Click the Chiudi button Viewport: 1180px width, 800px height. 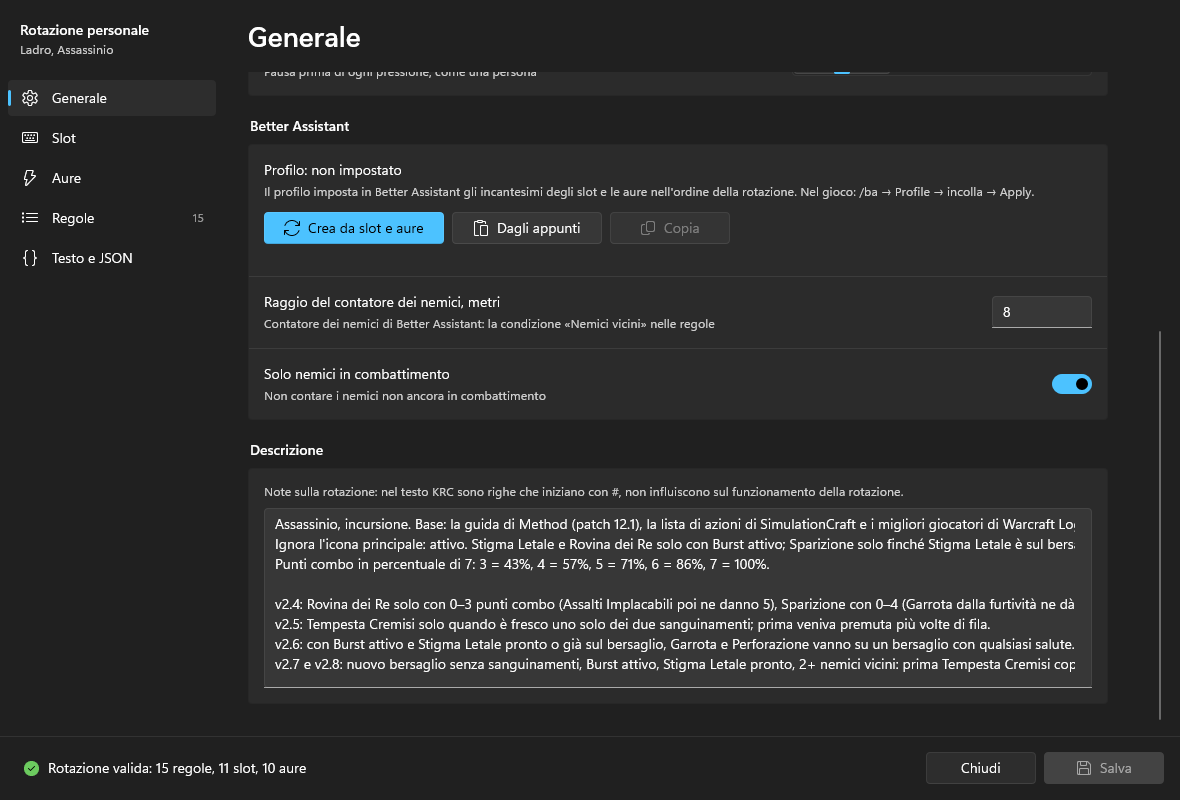(981, 768)
